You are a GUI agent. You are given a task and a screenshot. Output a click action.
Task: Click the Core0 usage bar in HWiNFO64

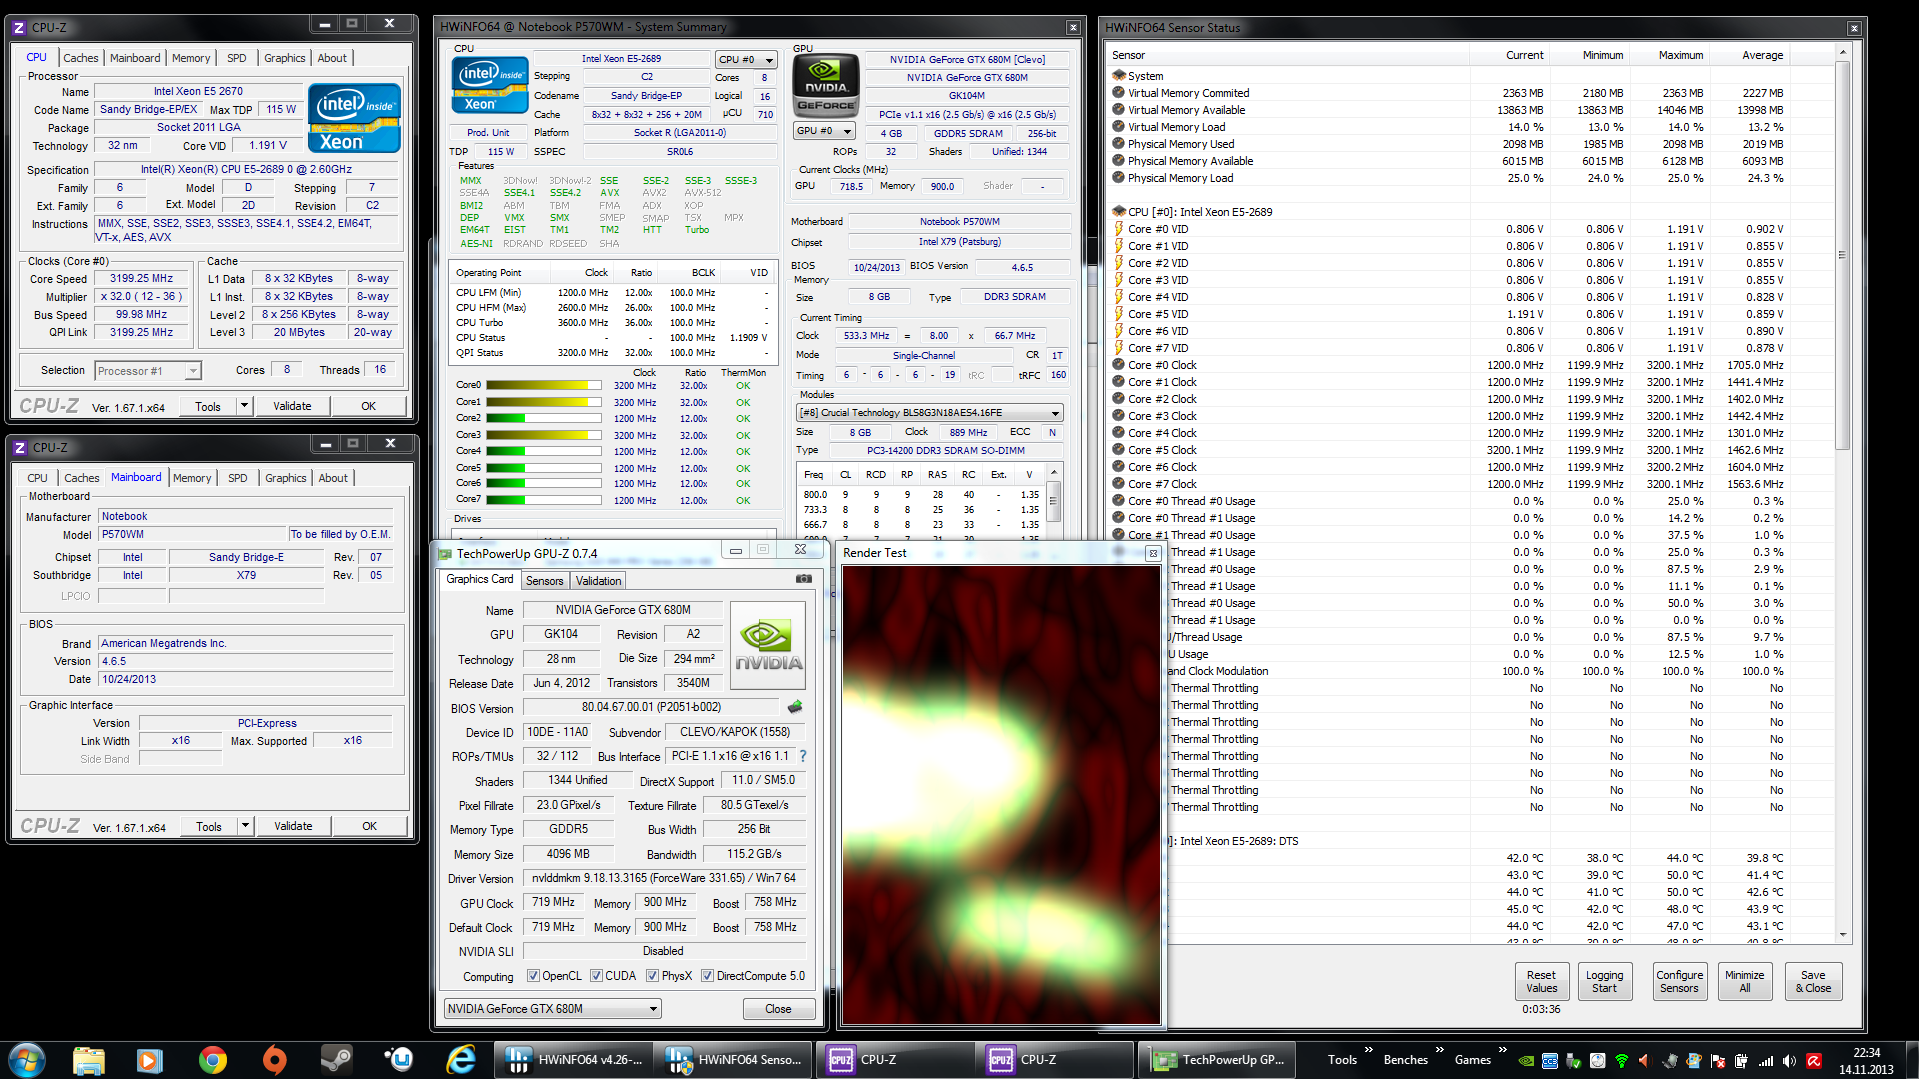(x=544, y=385)
